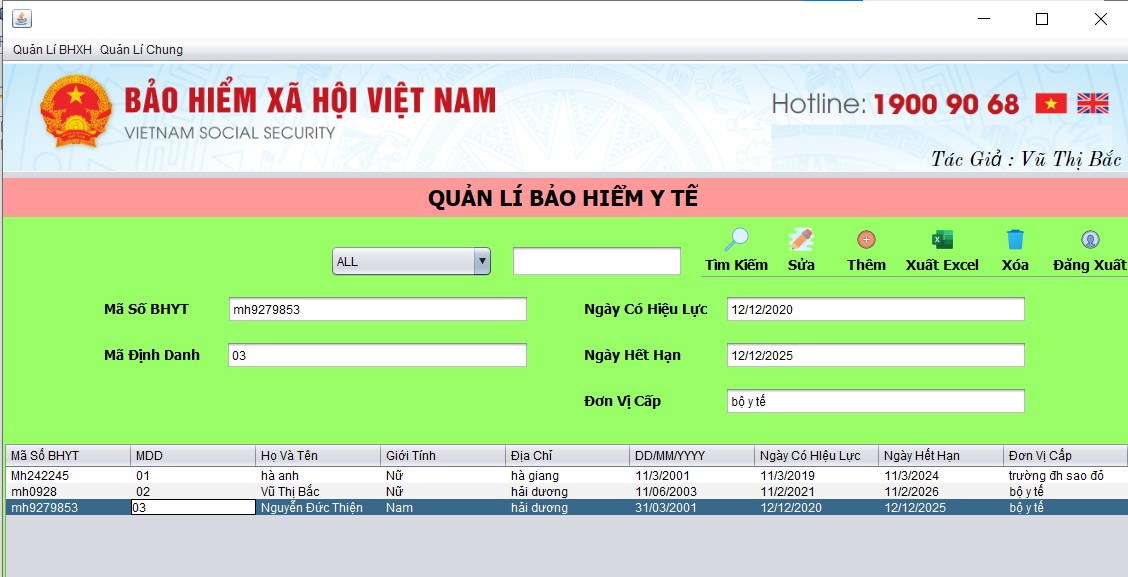The image size is (1128, 577).
Task: Select the UK flag language icon
Action: coord(1093,104)
